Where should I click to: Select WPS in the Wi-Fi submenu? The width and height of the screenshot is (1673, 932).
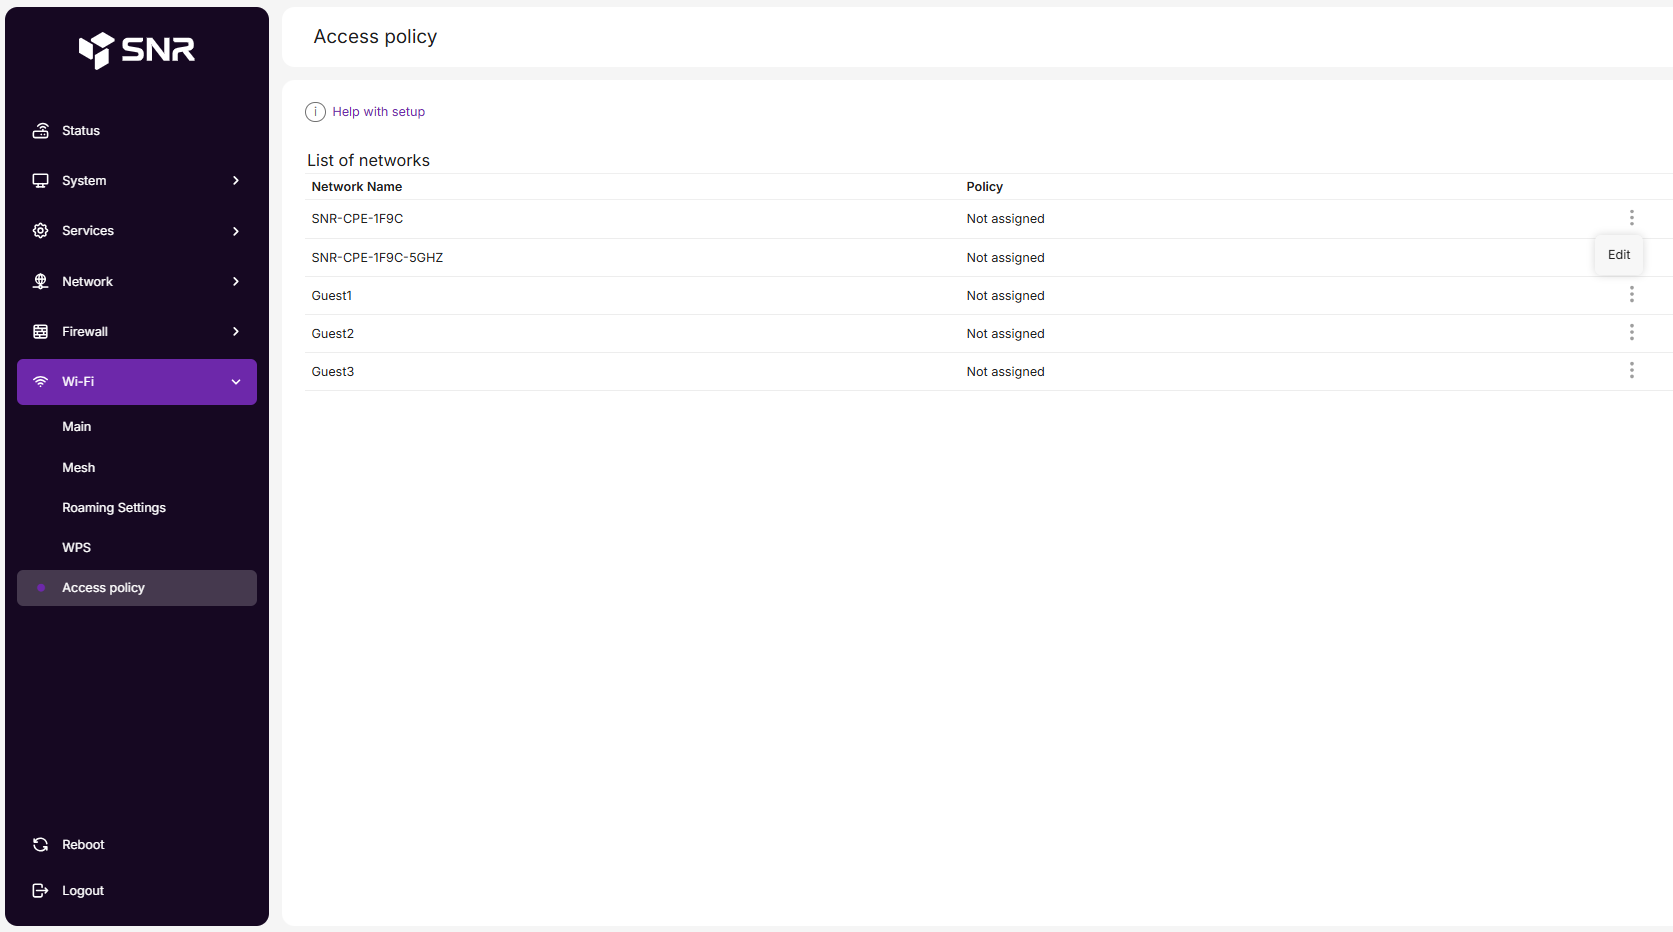pyautogui.click(x=77, y=548)
